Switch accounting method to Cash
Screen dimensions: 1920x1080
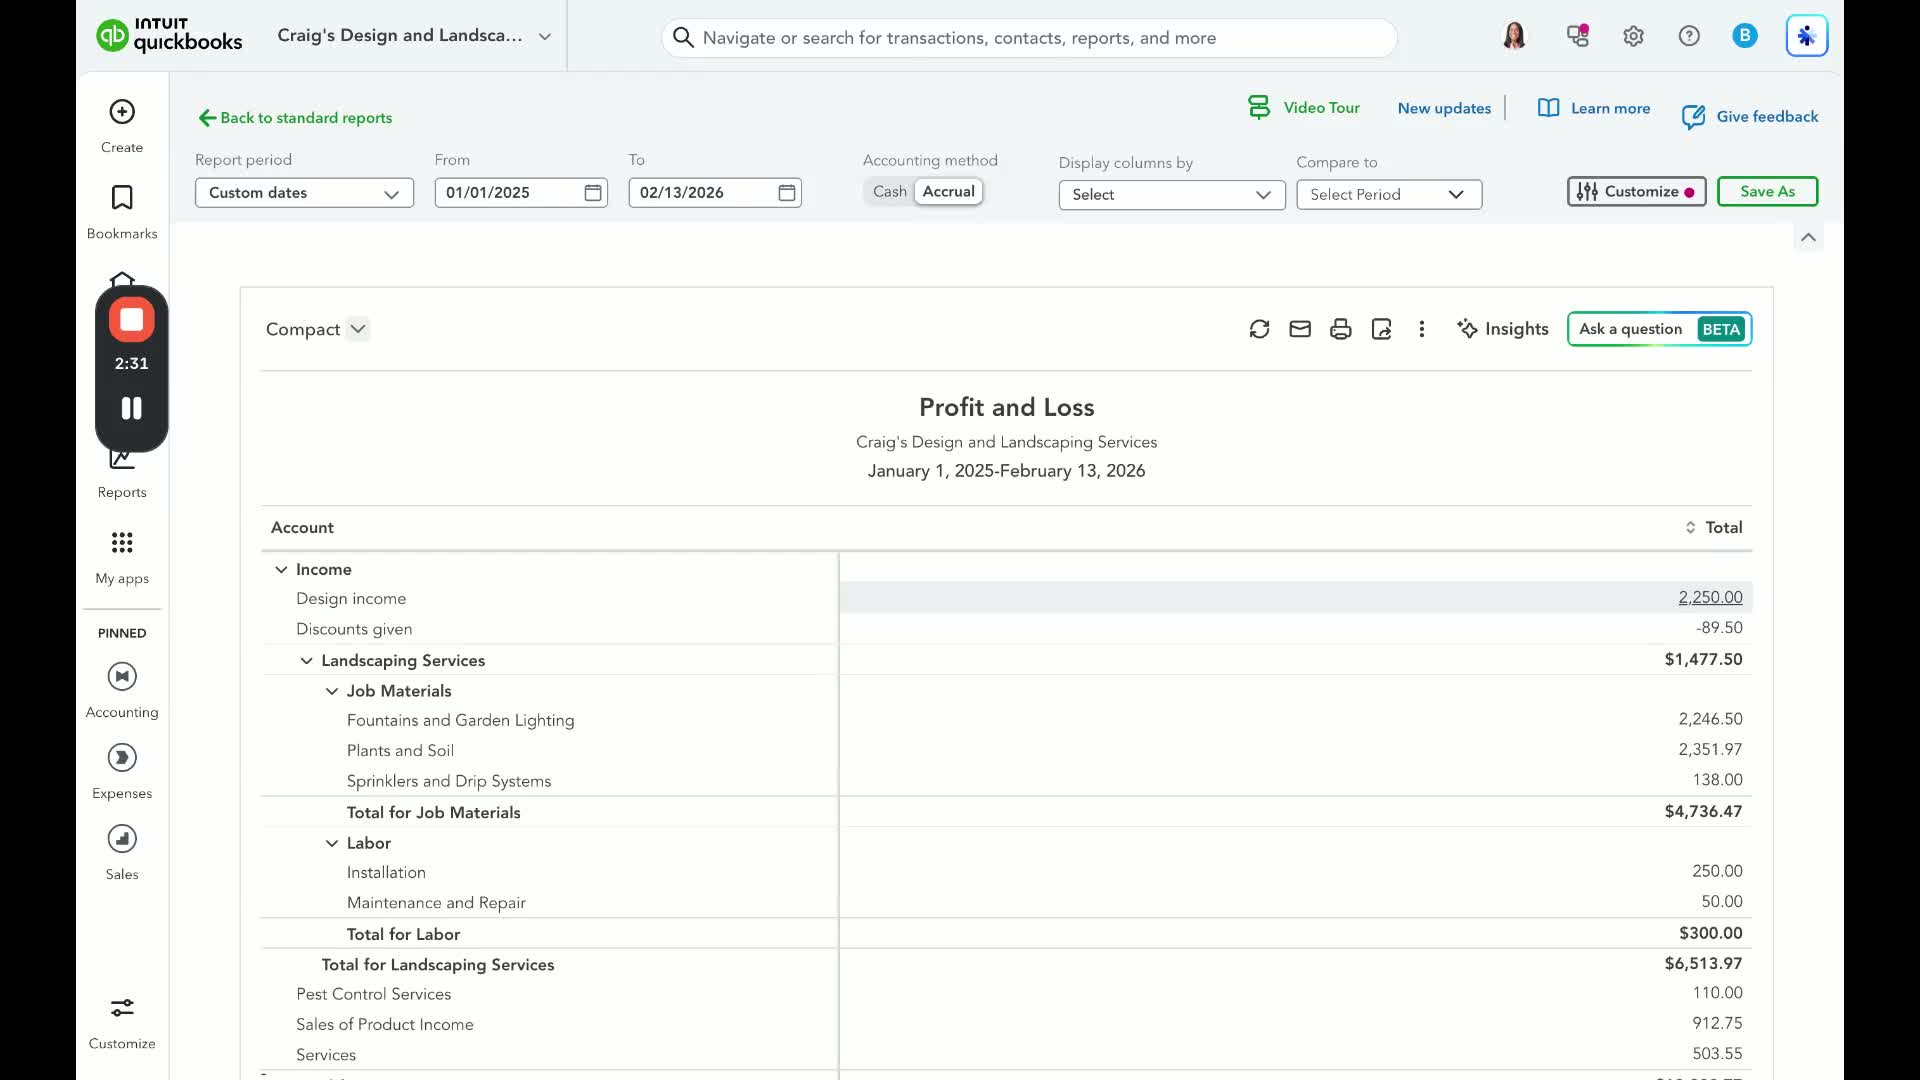point(889,192)
